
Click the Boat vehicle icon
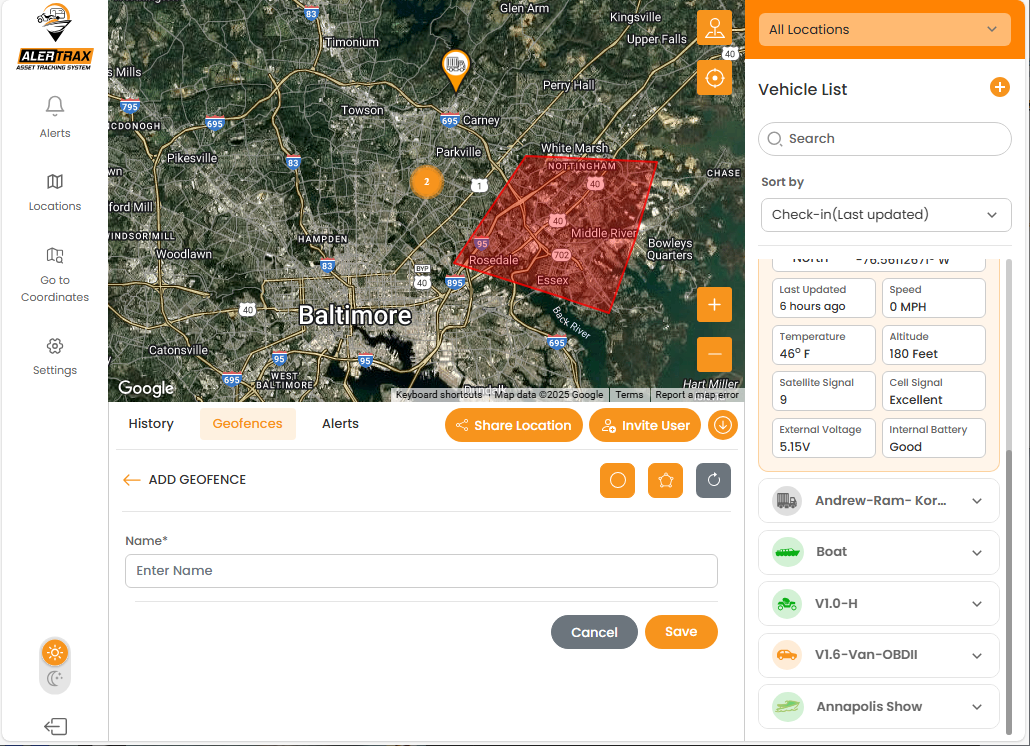[x=787, y=552]
